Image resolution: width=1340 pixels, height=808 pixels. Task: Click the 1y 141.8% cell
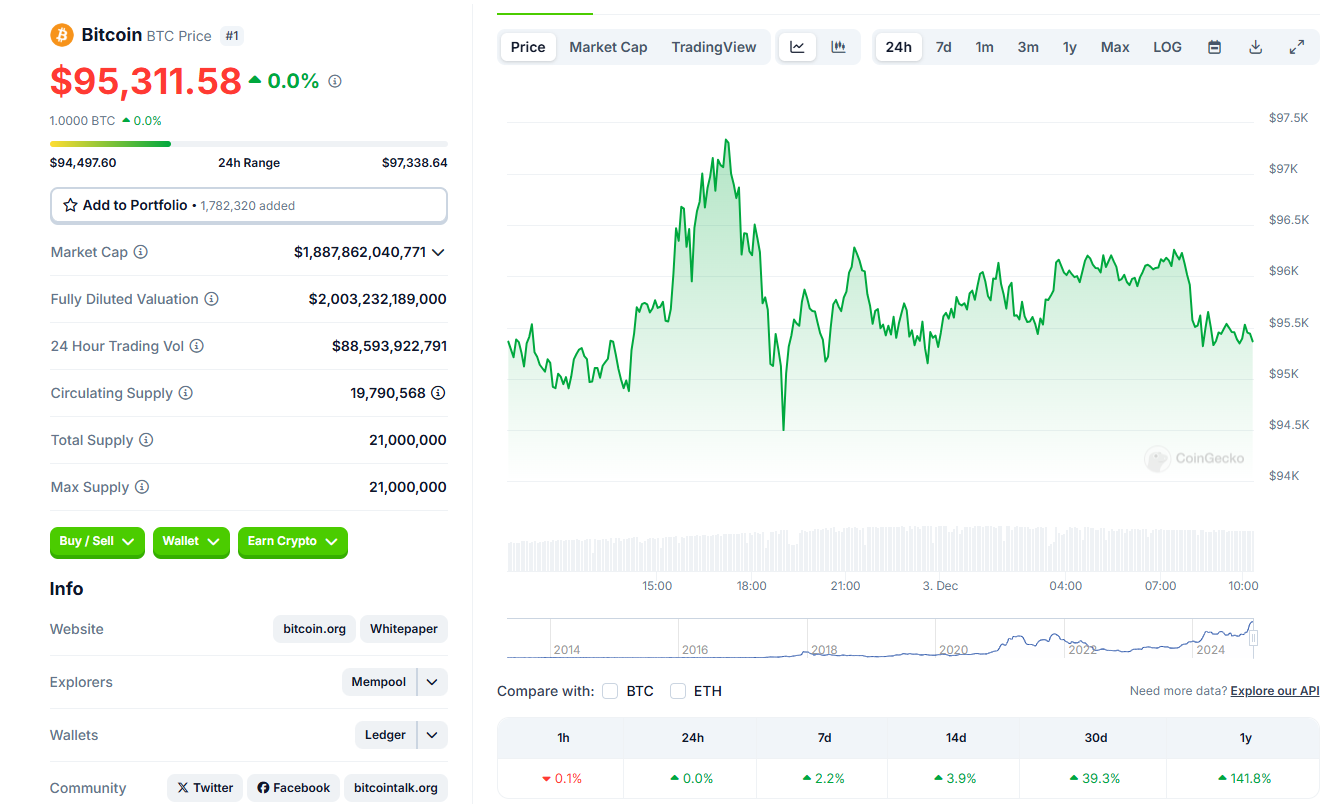tap(1244, 778)
